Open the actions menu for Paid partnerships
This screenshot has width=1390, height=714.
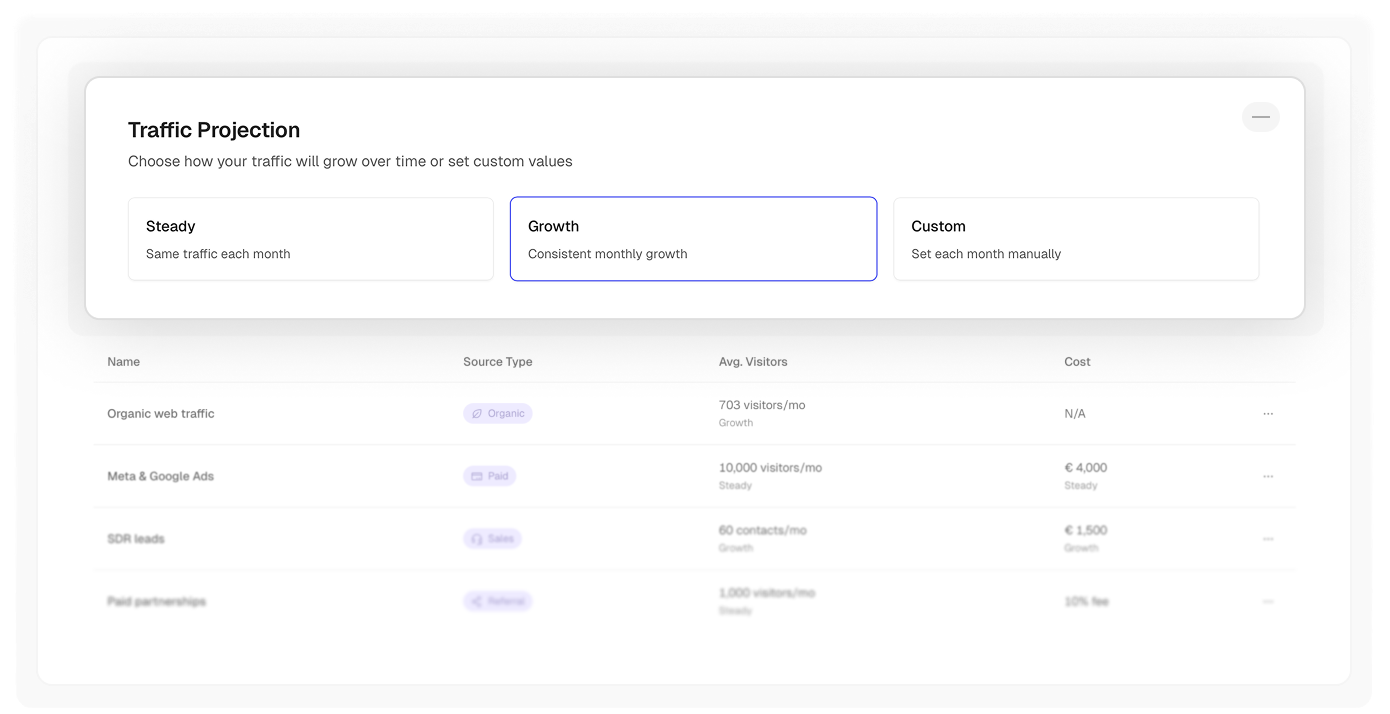1268,601
